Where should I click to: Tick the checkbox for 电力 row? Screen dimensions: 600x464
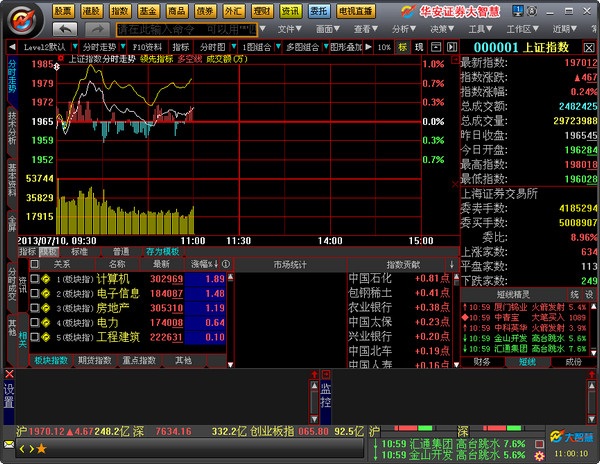[35, 322]
